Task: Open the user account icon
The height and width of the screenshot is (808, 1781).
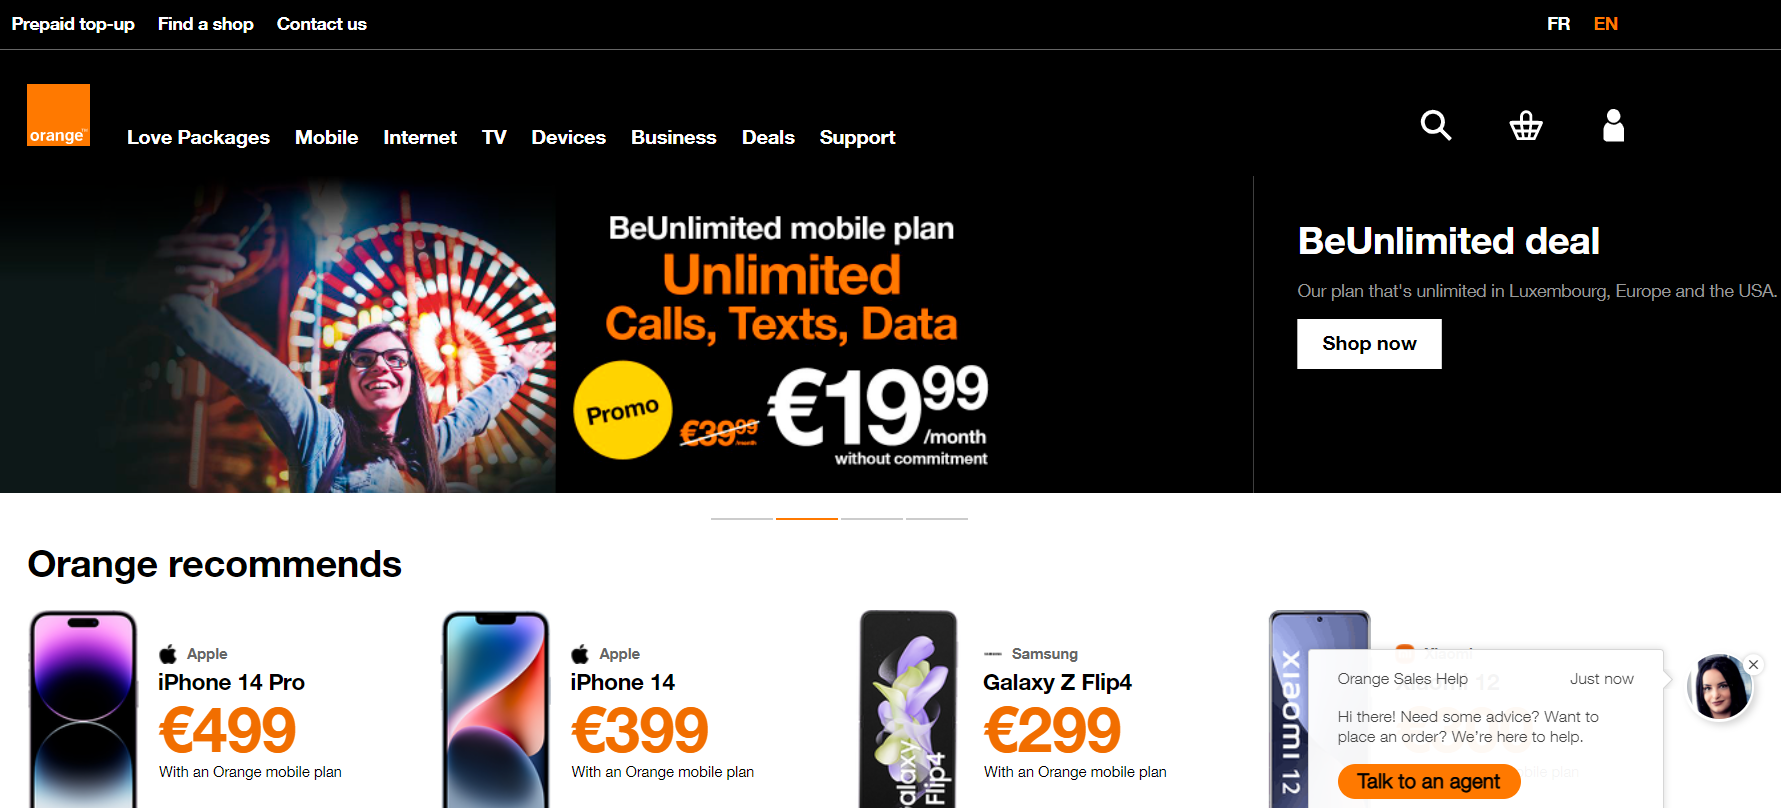Action: pos(1613,125)
